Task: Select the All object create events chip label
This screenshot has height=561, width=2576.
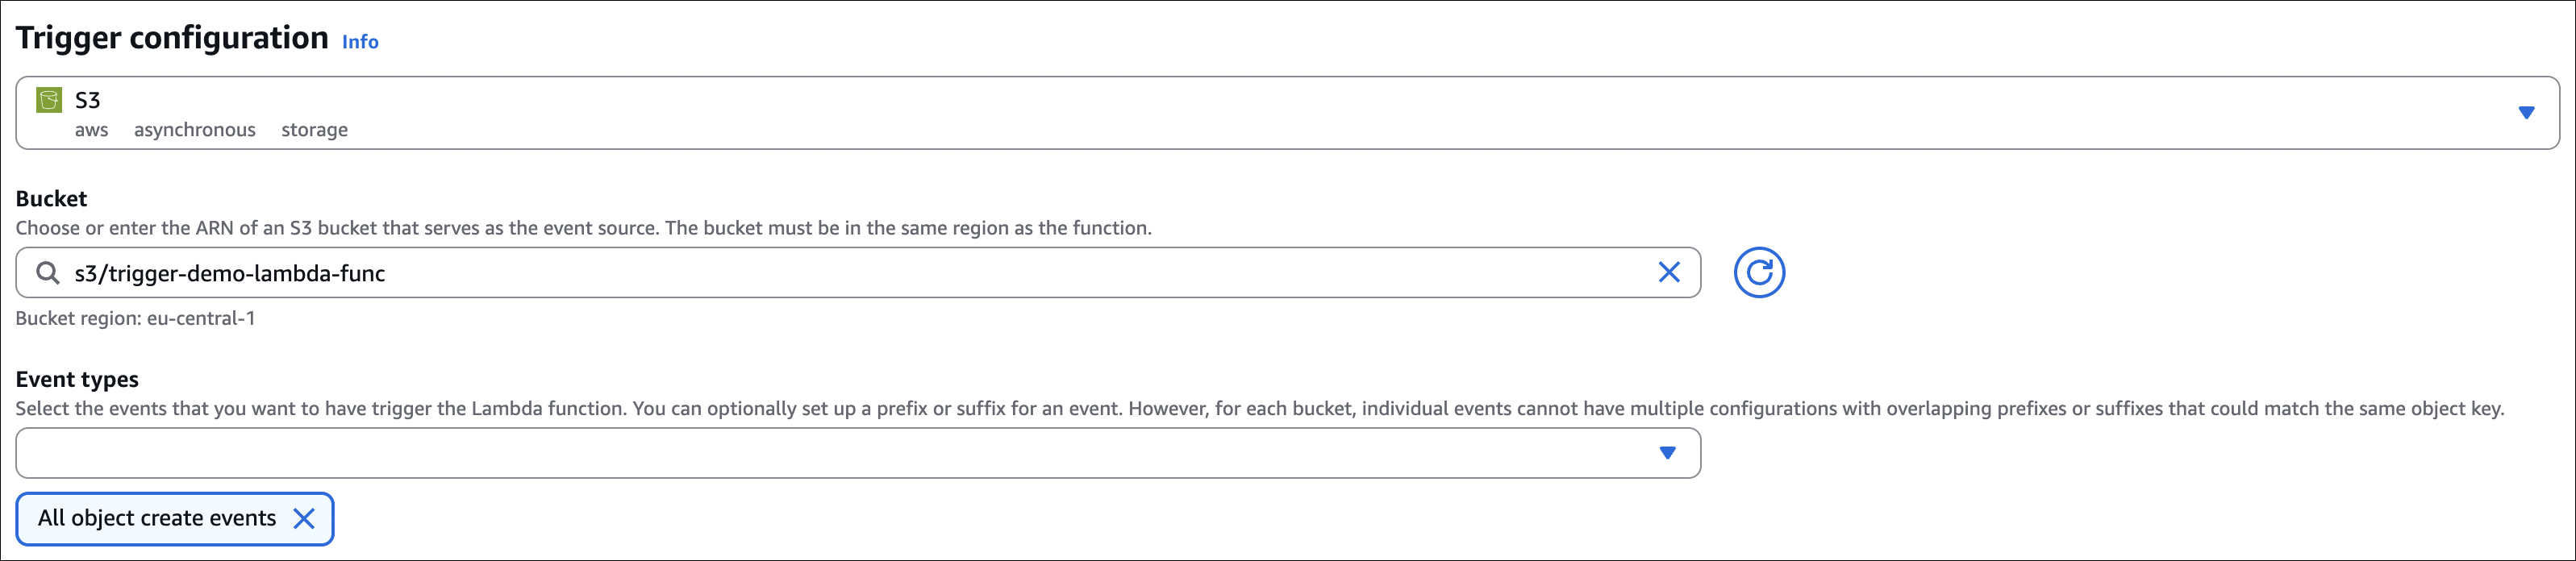Action: point(157,518)
